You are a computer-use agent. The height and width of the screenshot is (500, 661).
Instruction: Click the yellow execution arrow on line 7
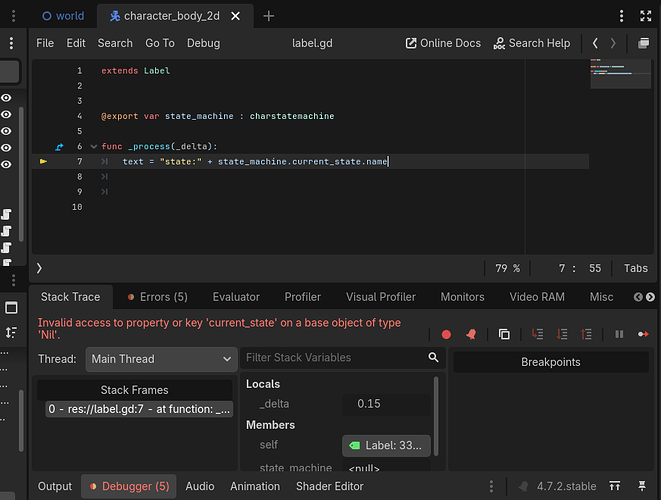43,161
